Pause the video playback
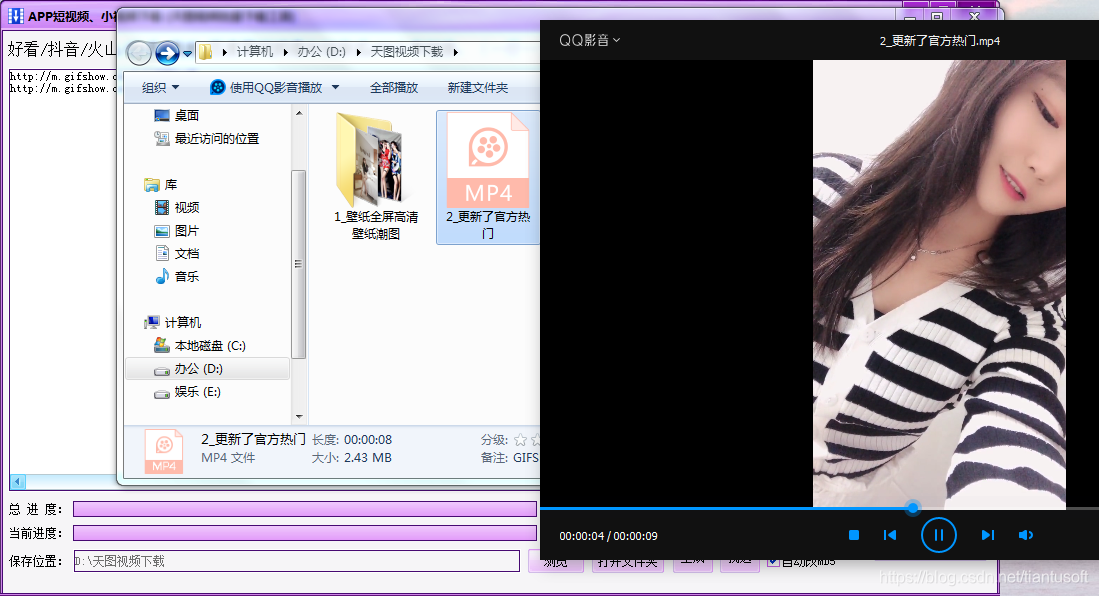 [938, 535]
